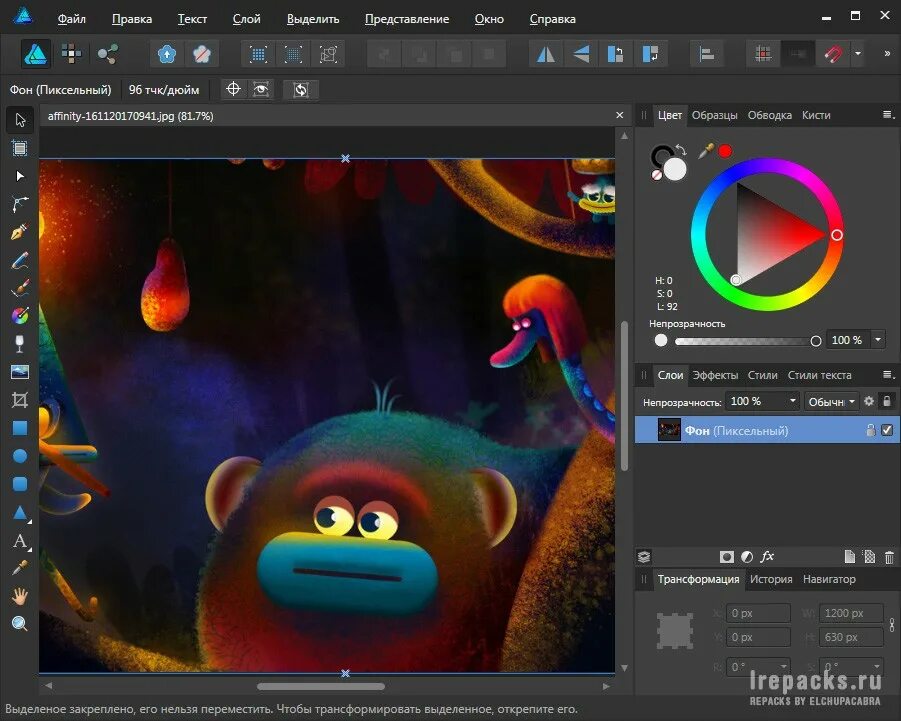The height and width of the screenshot is (721, 901).
Task: Select the Artistic Text tool
Action: coord(20,541)
